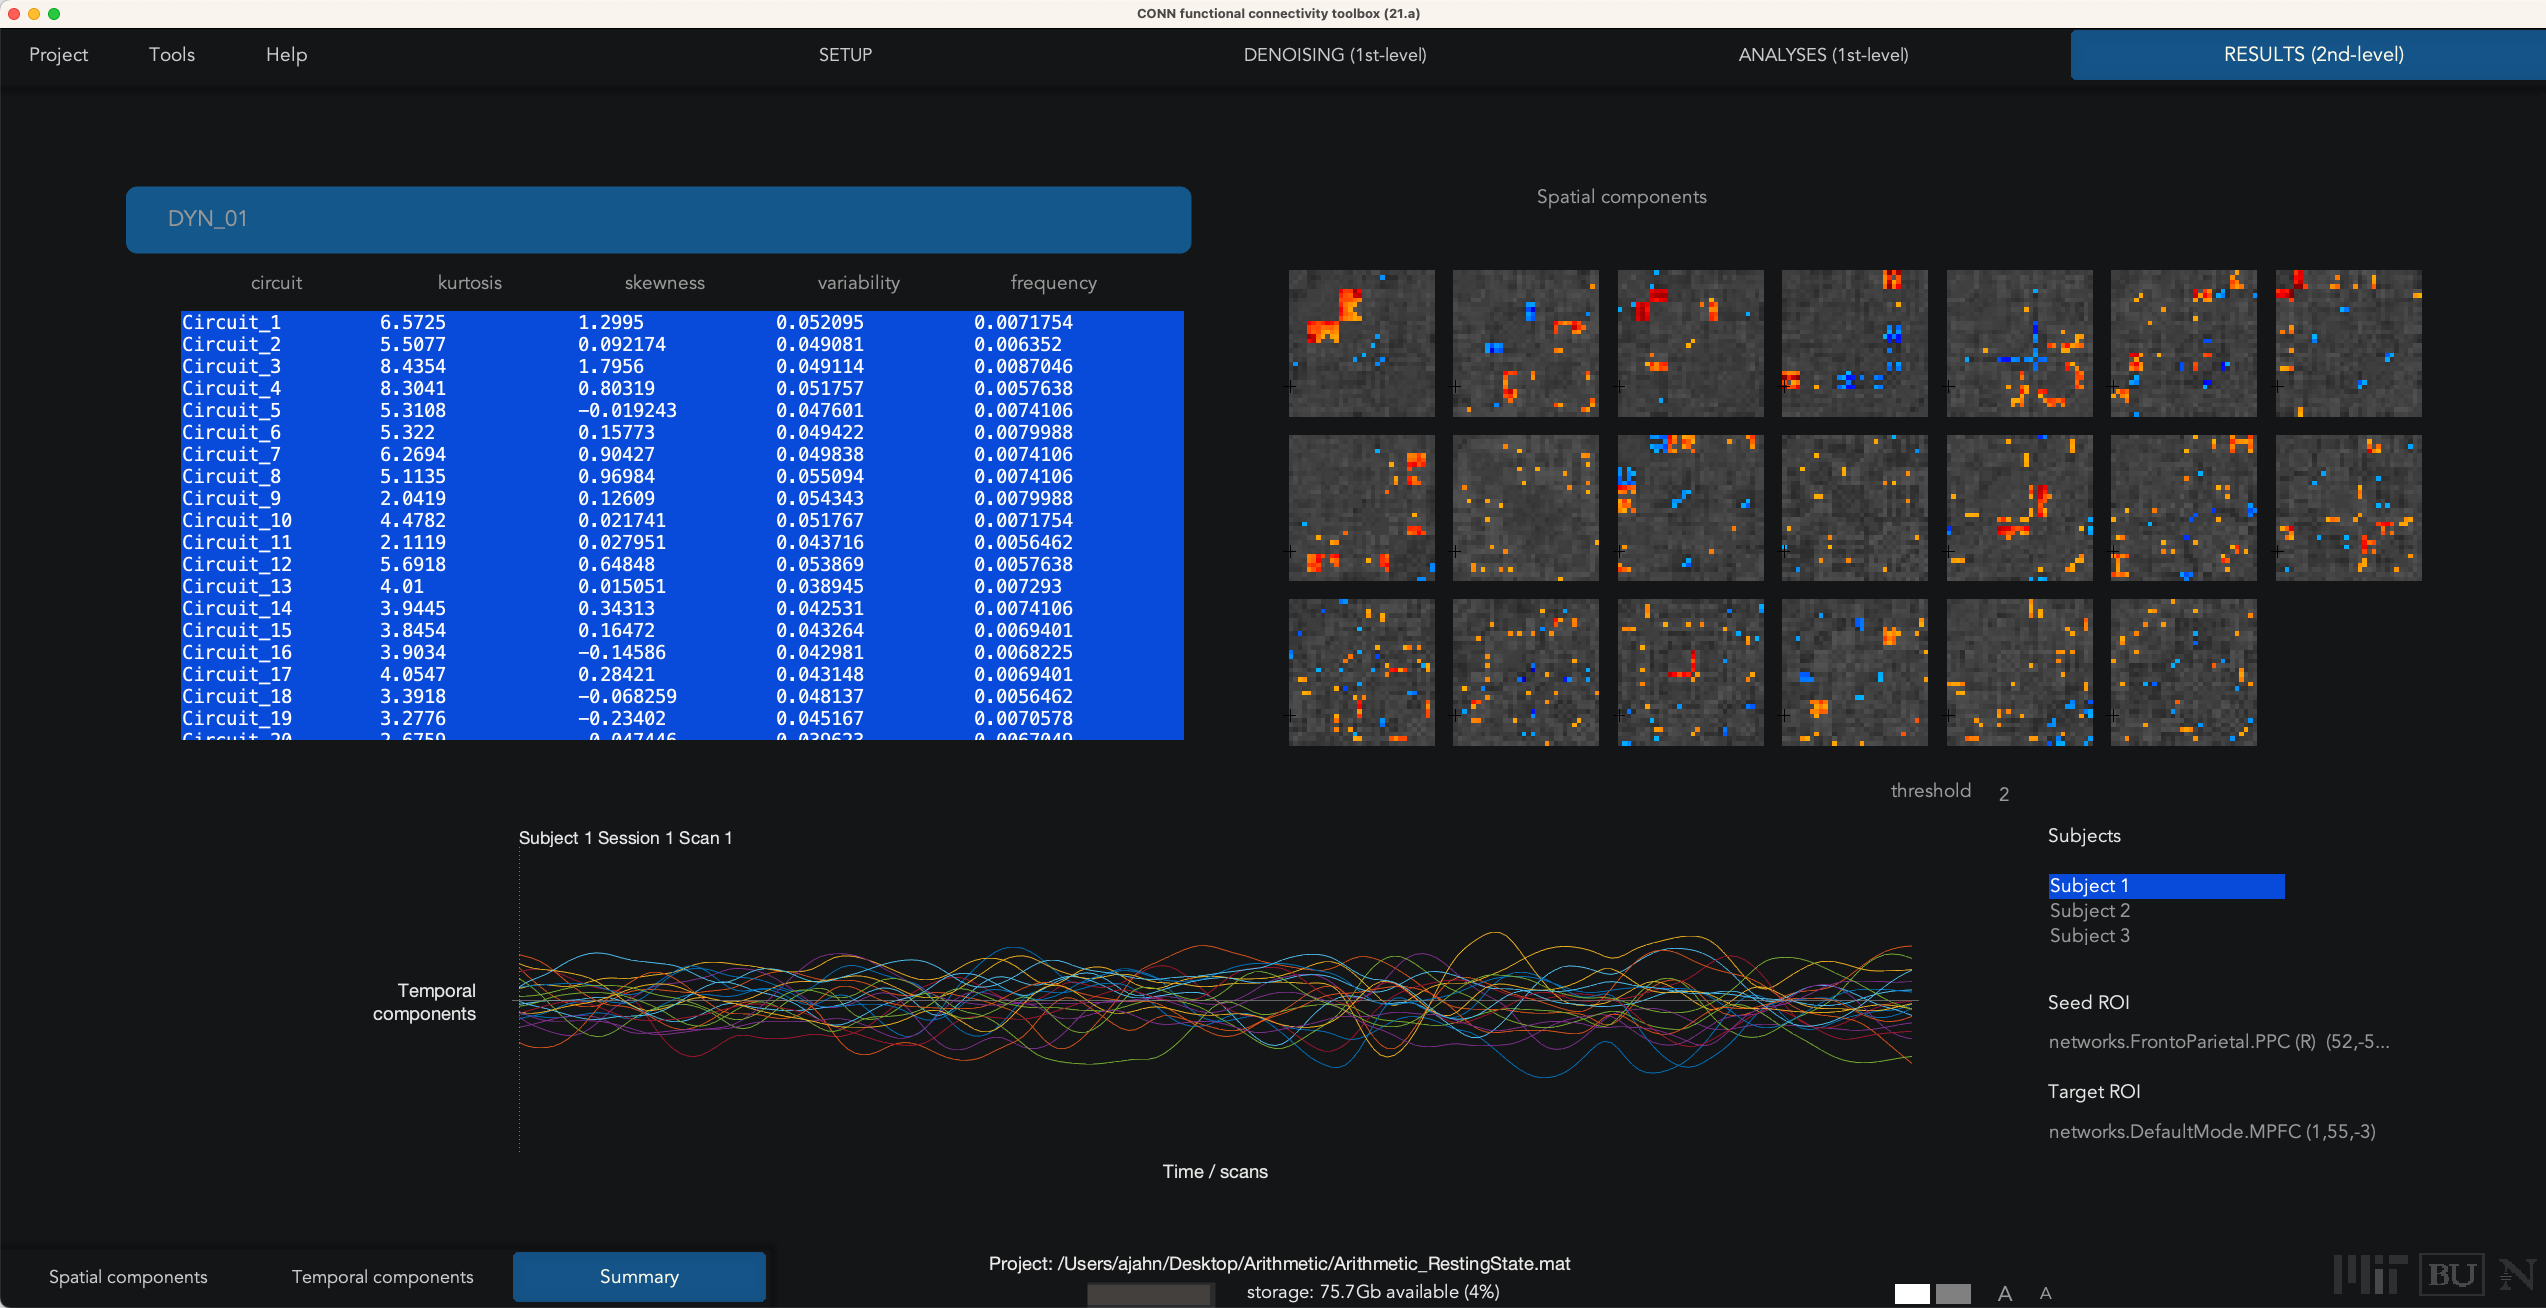The width and height of the screenshot is (2546, 1308).
Task: Open the Help menu
Action: tap(286, 55)
